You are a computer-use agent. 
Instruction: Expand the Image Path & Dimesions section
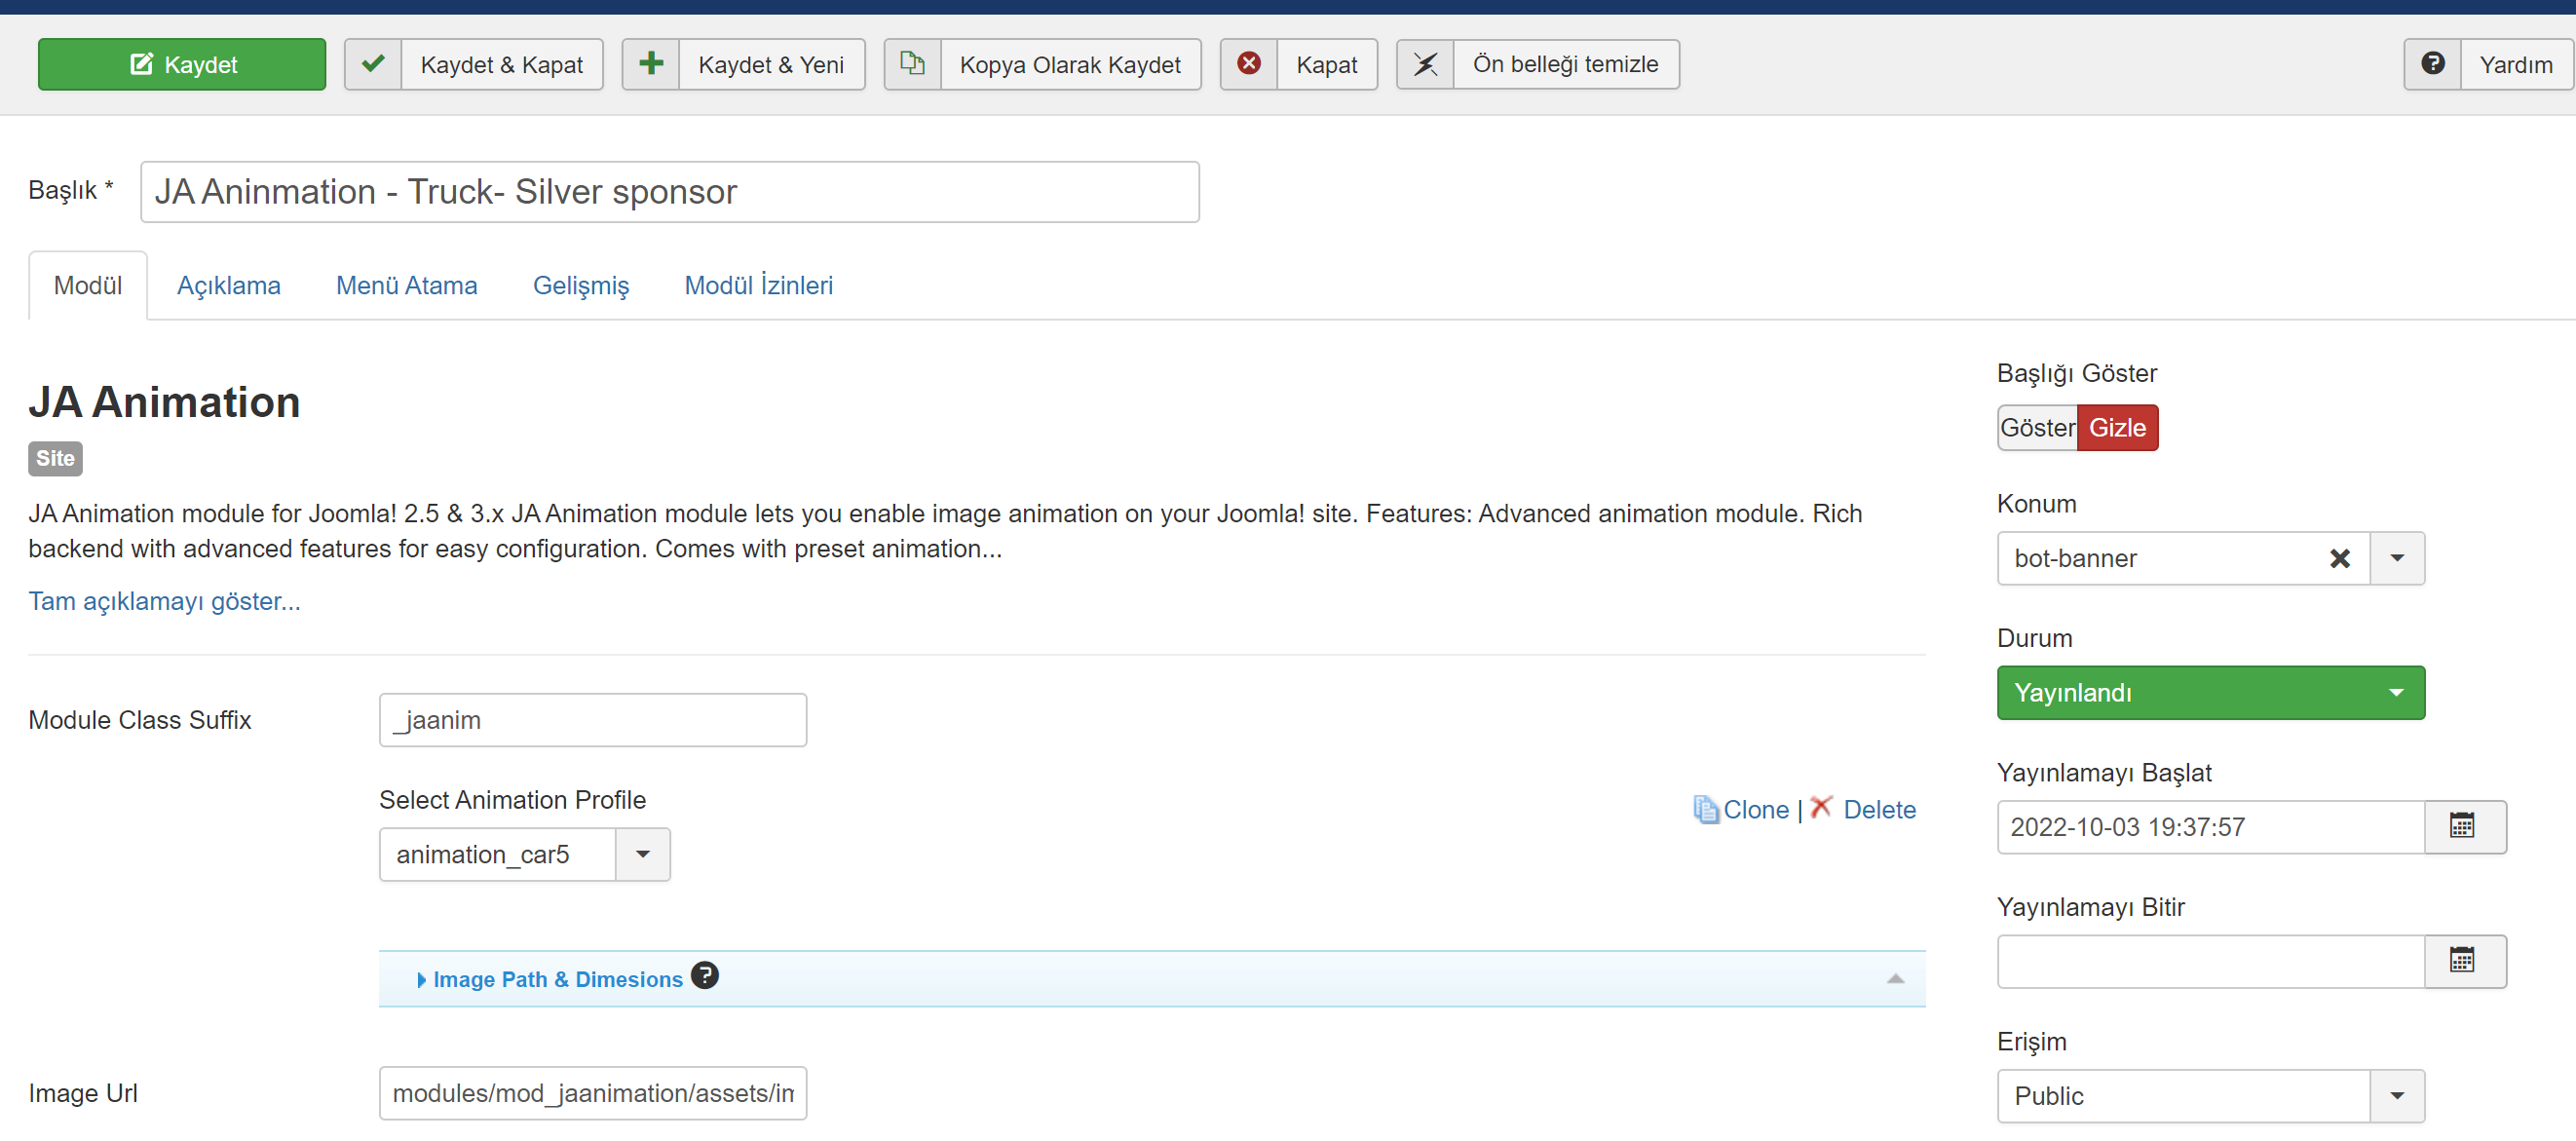click(x=557, y=979)
